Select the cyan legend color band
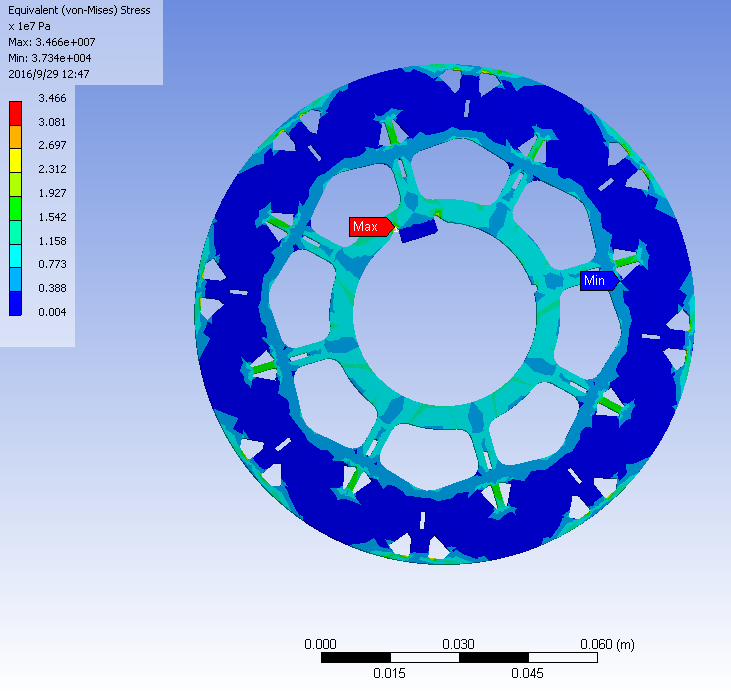Viewport: 731px width, 691px height. point(15,256)
